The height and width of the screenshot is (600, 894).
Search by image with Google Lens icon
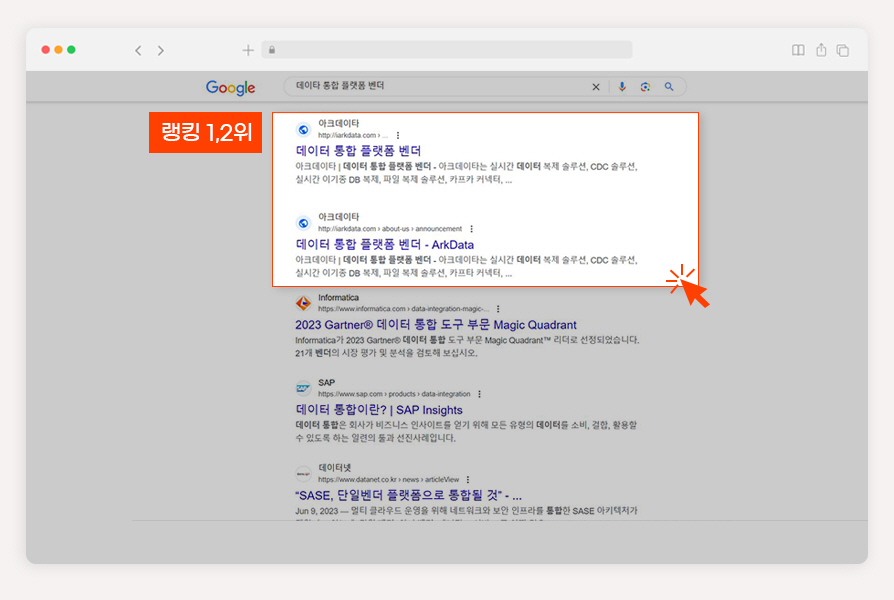pyautogui.click(x=645, y=87)
